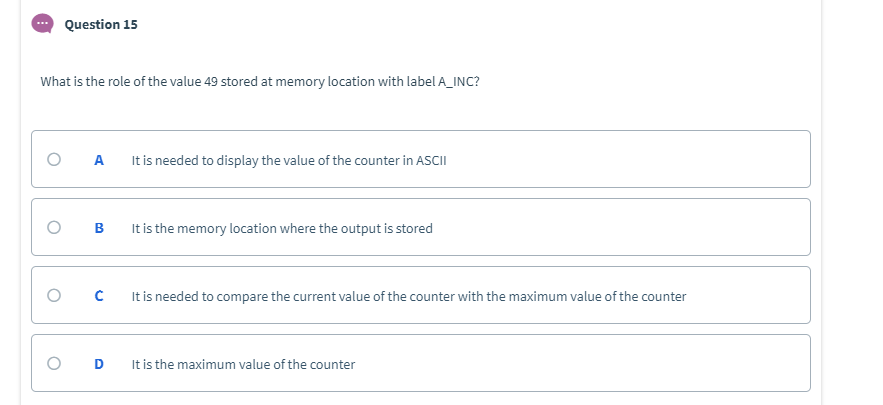
Task: Click the blue letter C label
Action: [x=99, y=296]
